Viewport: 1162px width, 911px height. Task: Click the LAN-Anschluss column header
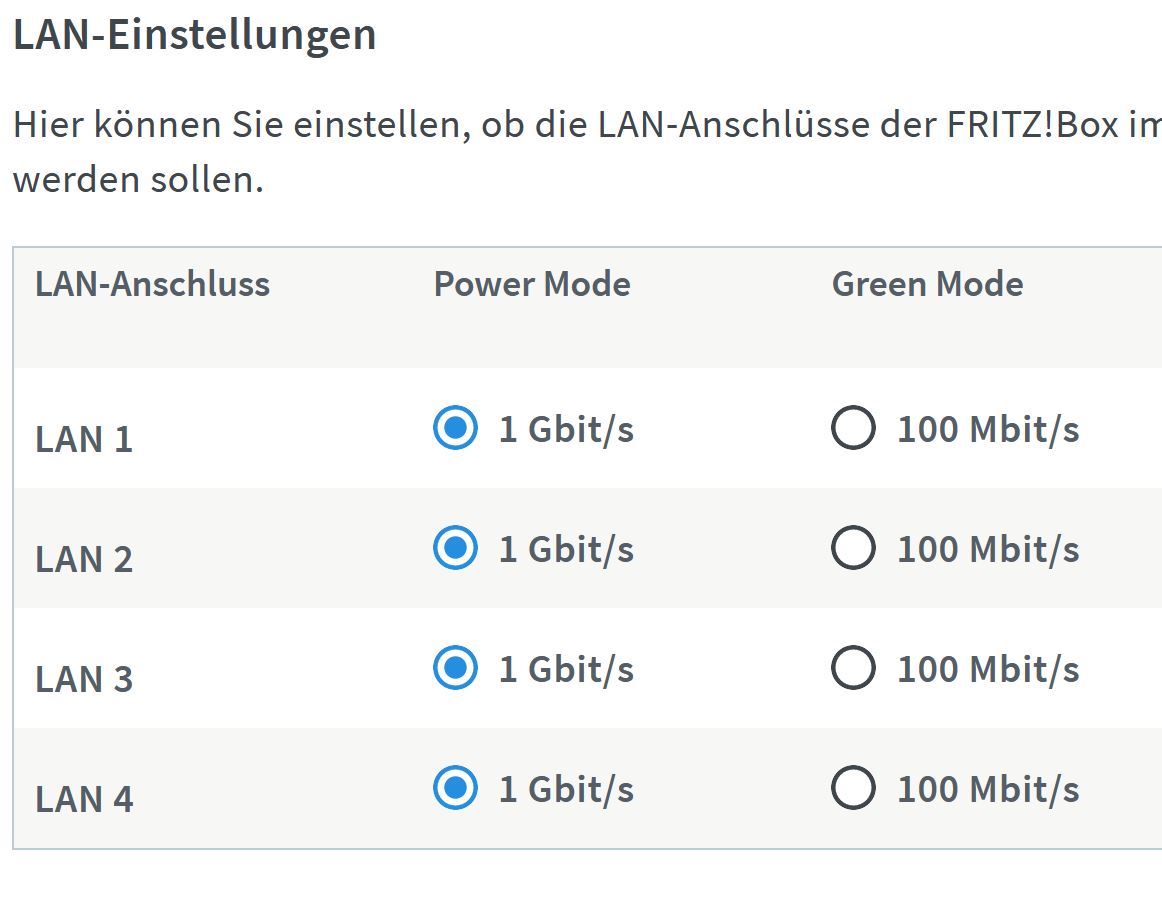(x=153, y=284)
